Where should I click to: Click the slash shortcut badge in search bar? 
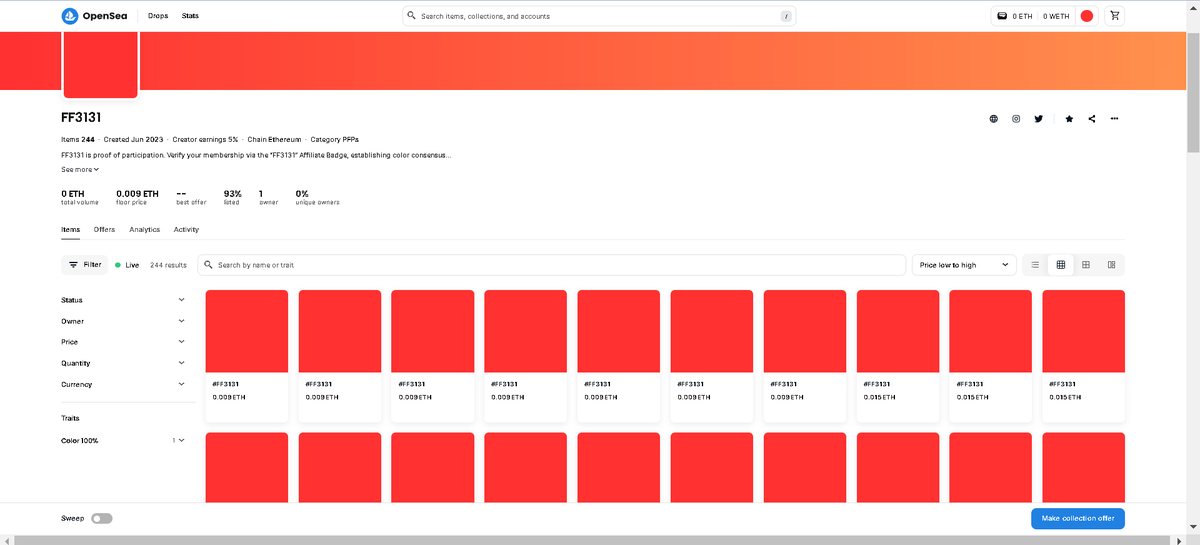[787, 16]
